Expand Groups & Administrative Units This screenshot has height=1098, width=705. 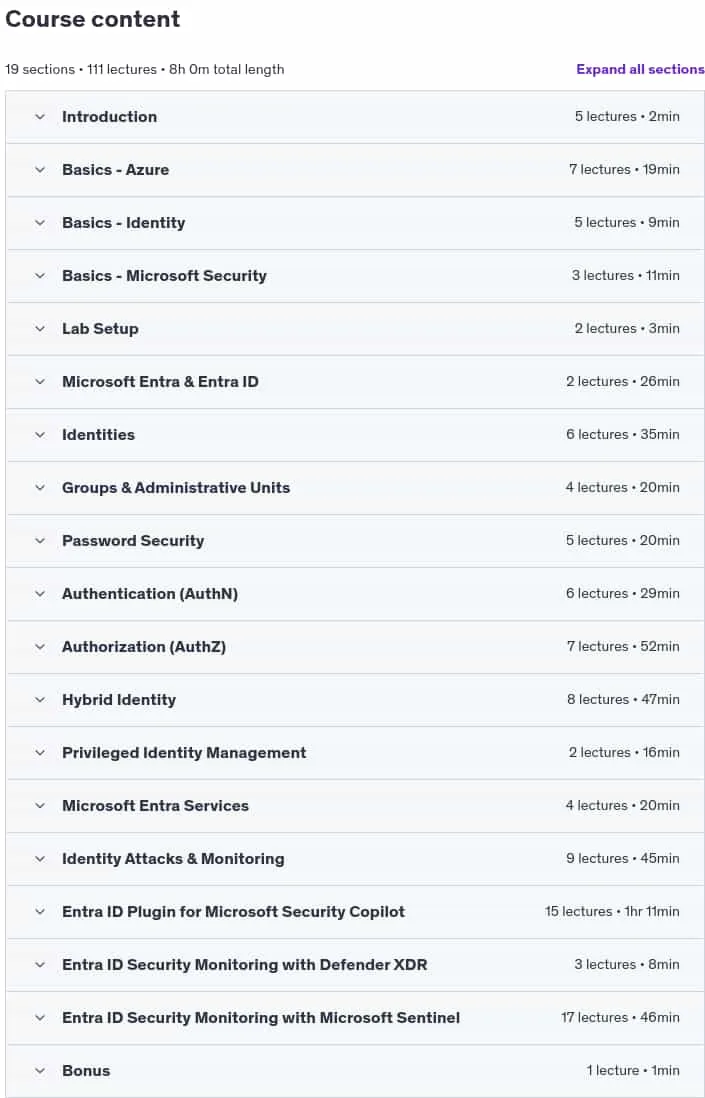355,488
